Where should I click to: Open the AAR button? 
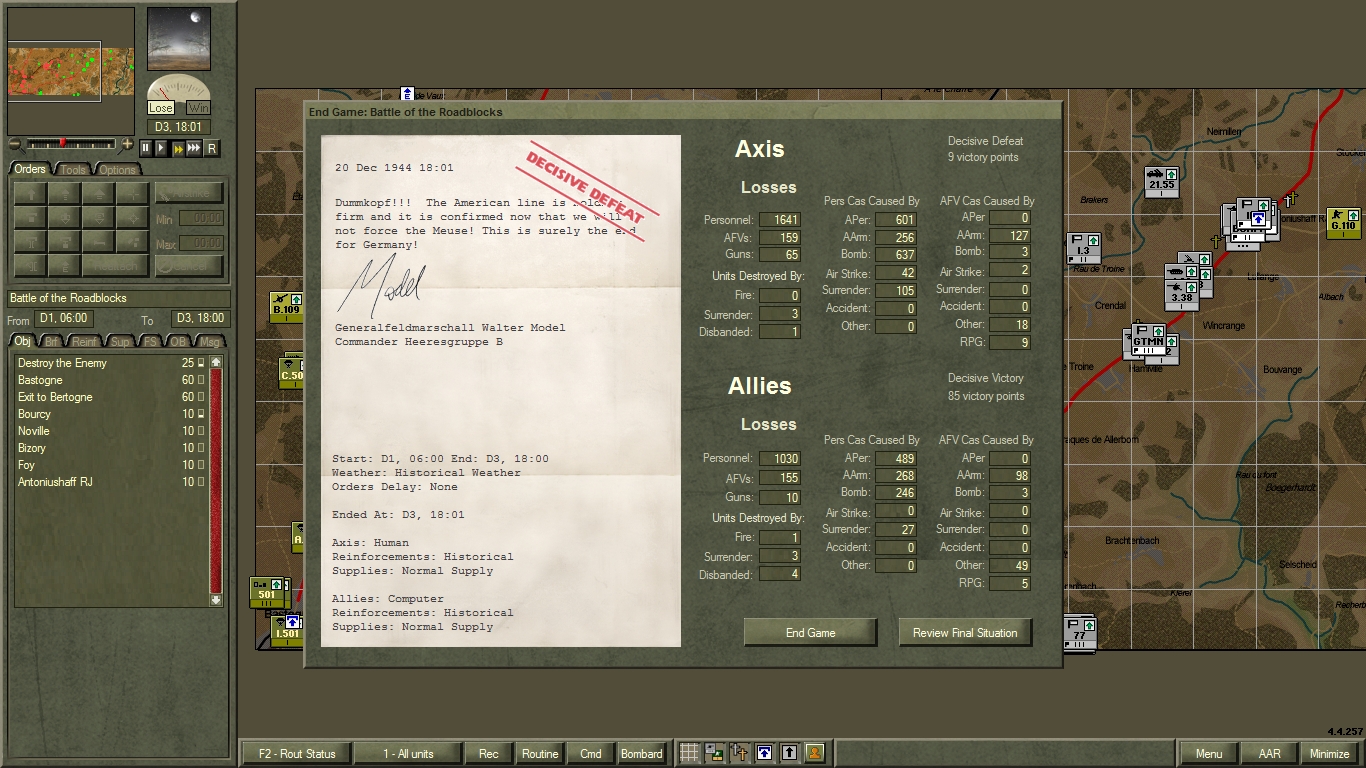click(1270, 754)
